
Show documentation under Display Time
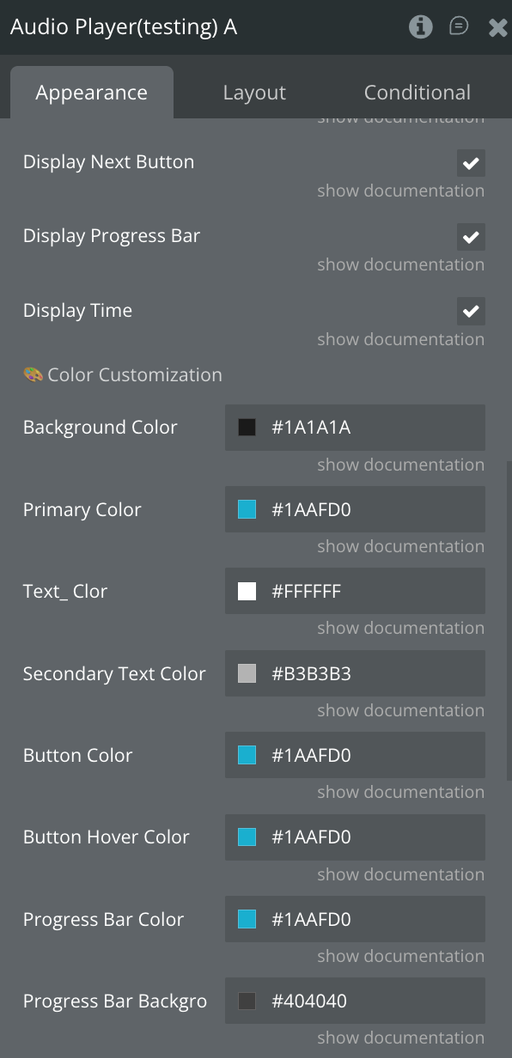(x=401, y=339)
